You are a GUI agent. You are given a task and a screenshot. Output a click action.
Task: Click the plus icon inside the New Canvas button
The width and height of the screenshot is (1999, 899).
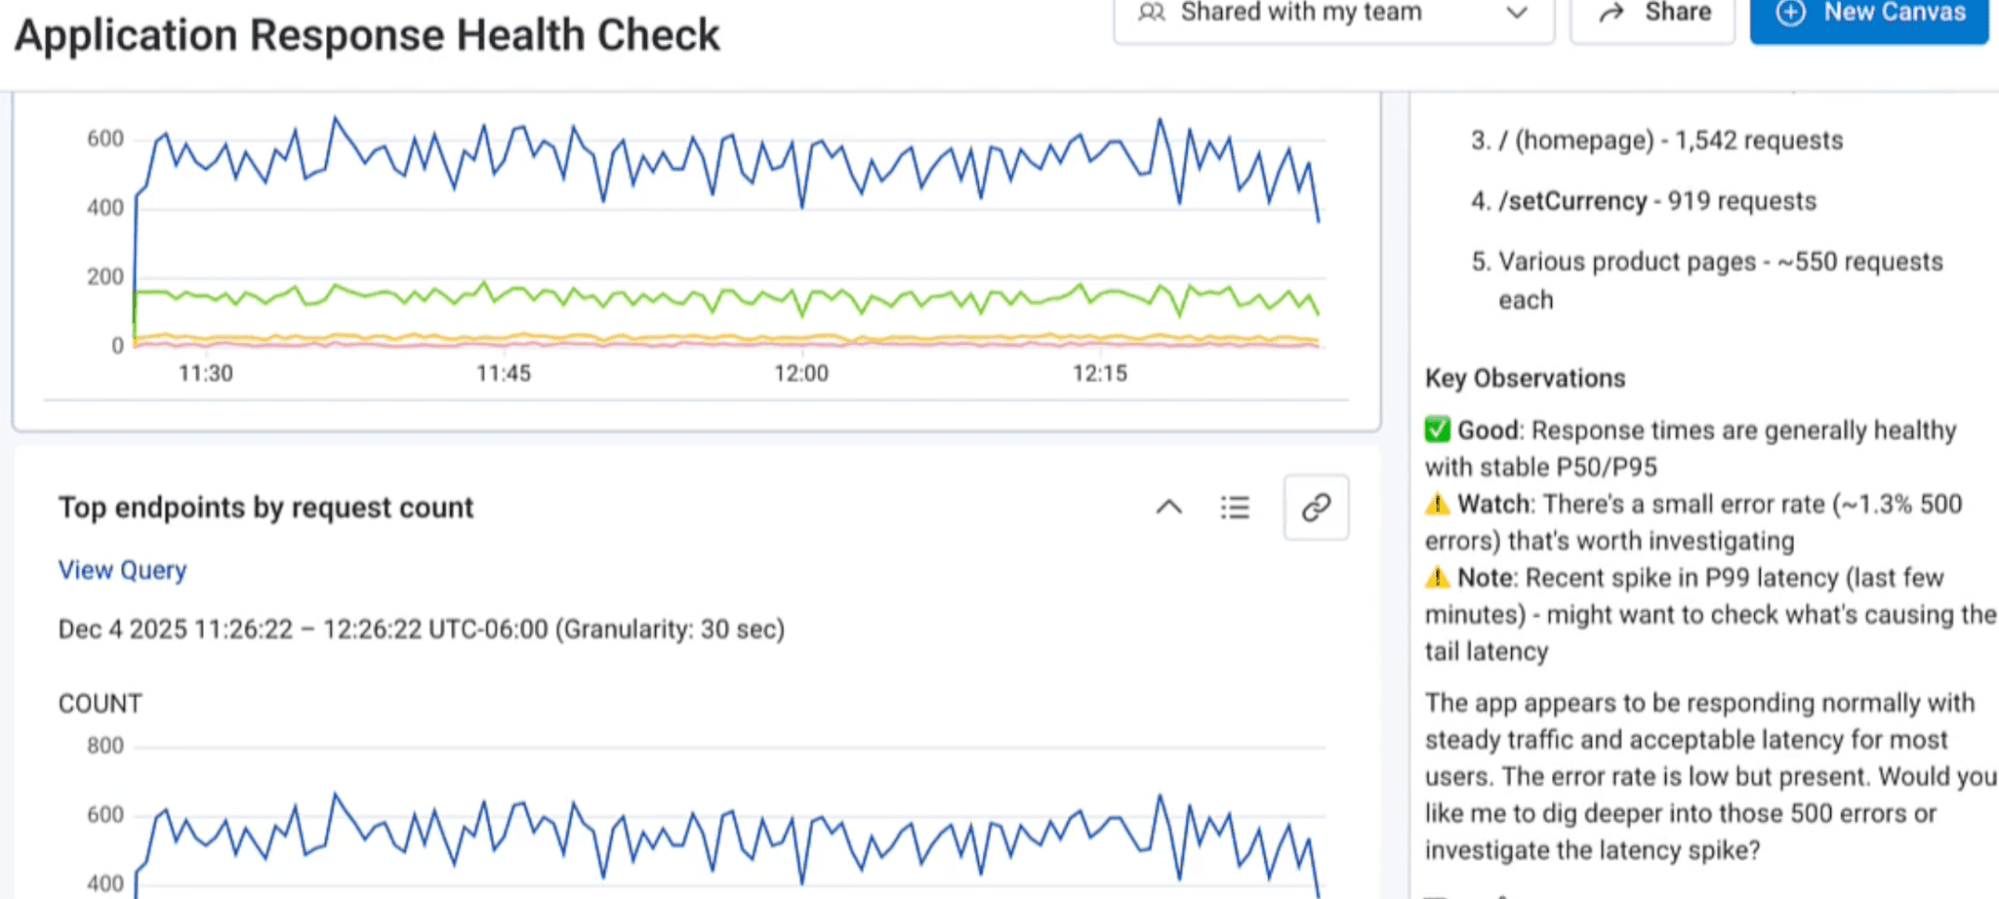1789,13
